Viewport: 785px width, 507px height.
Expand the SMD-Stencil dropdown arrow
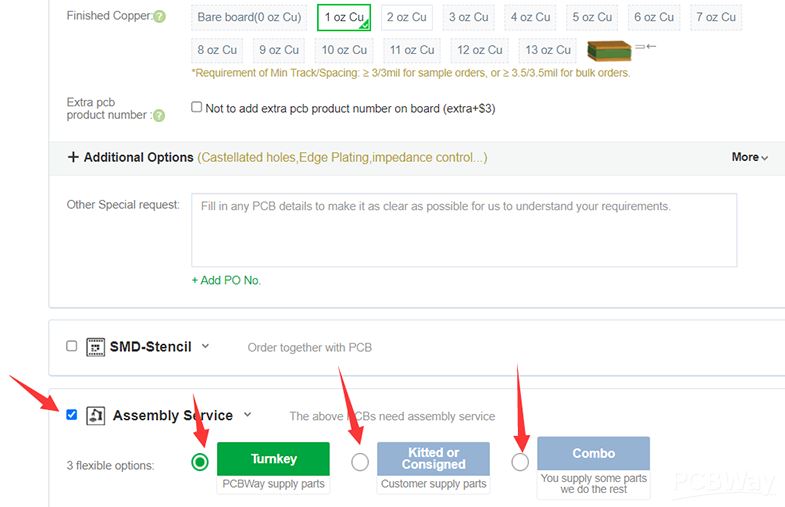point(205,346)
